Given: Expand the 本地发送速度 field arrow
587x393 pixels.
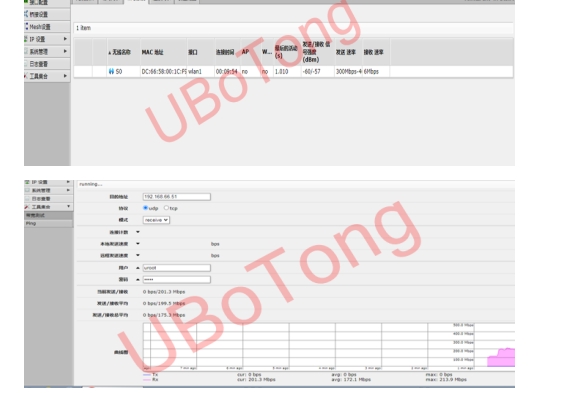Looking at the screenshot, I should click(138, 244).
